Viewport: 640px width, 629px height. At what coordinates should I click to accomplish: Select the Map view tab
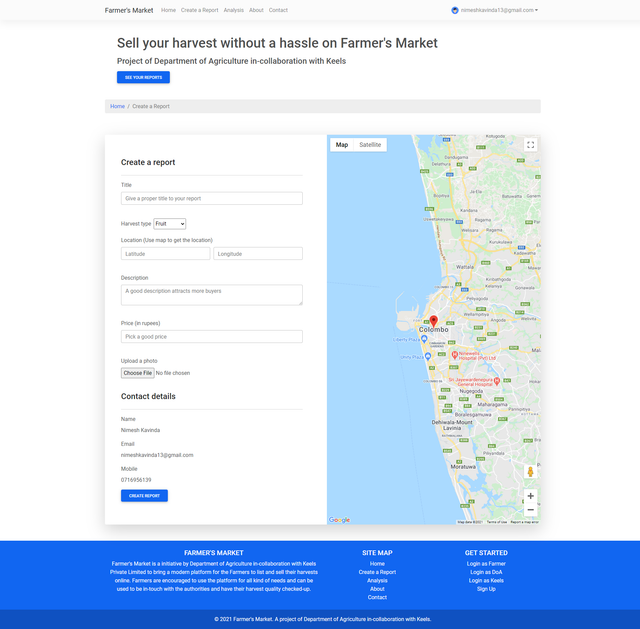(x=342, y=144)
